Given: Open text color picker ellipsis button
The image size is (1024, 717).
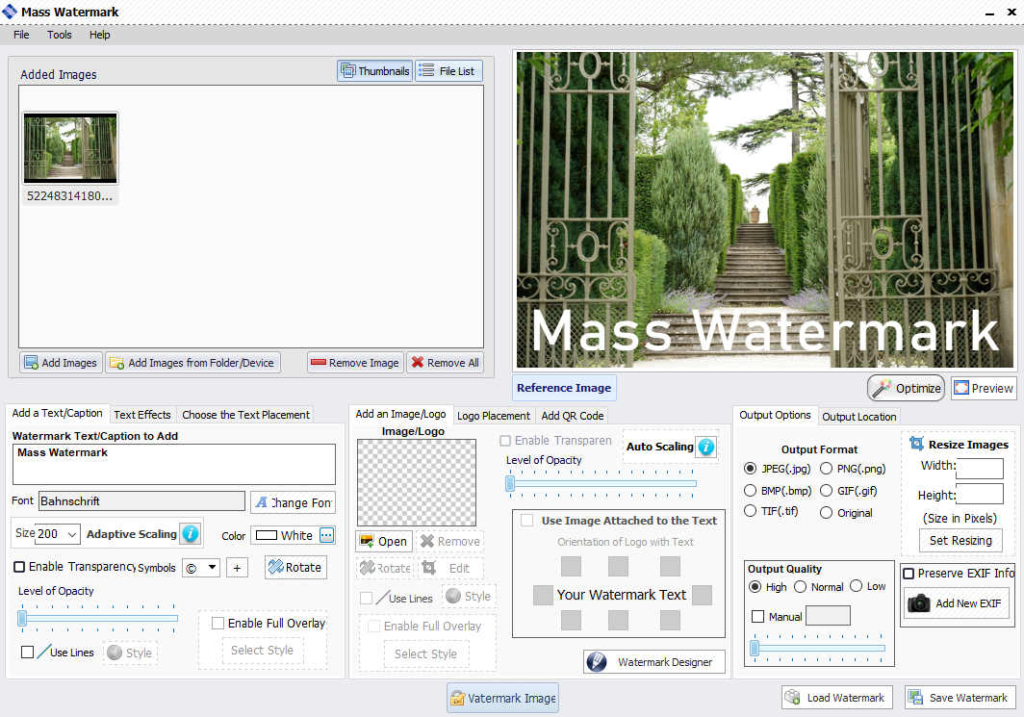Looking at the screenshot, I should tap(327, 535).
